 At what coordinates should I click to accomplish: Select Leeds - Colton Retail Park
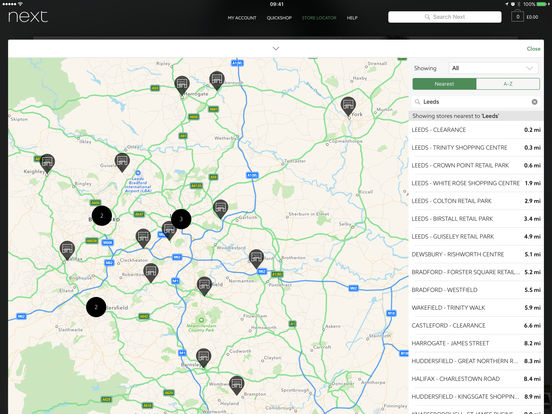point(476,201)
